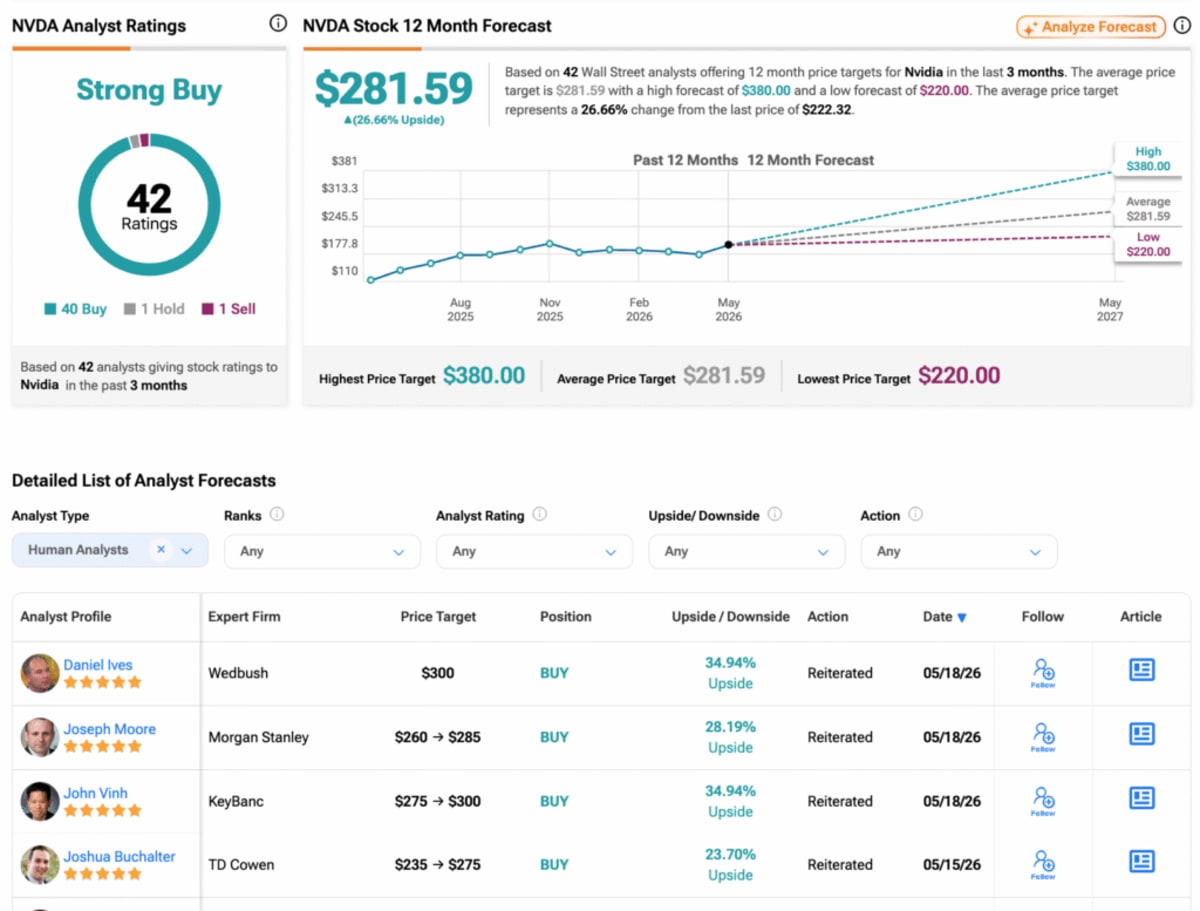The image size is (1200, 911).
Task: Click the Average $281.59 chart label
Action: (1148, 209)
